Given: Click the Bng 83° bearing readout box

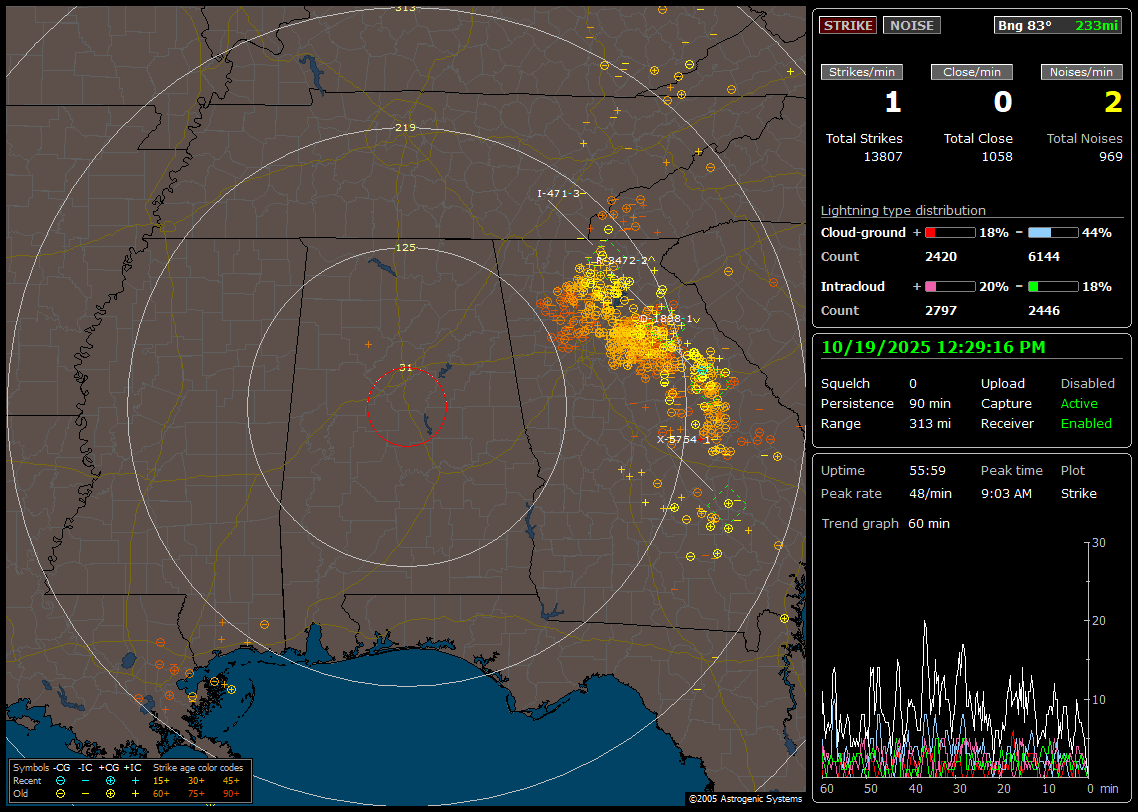Looking at the screenshot, I should (1058, 25).
